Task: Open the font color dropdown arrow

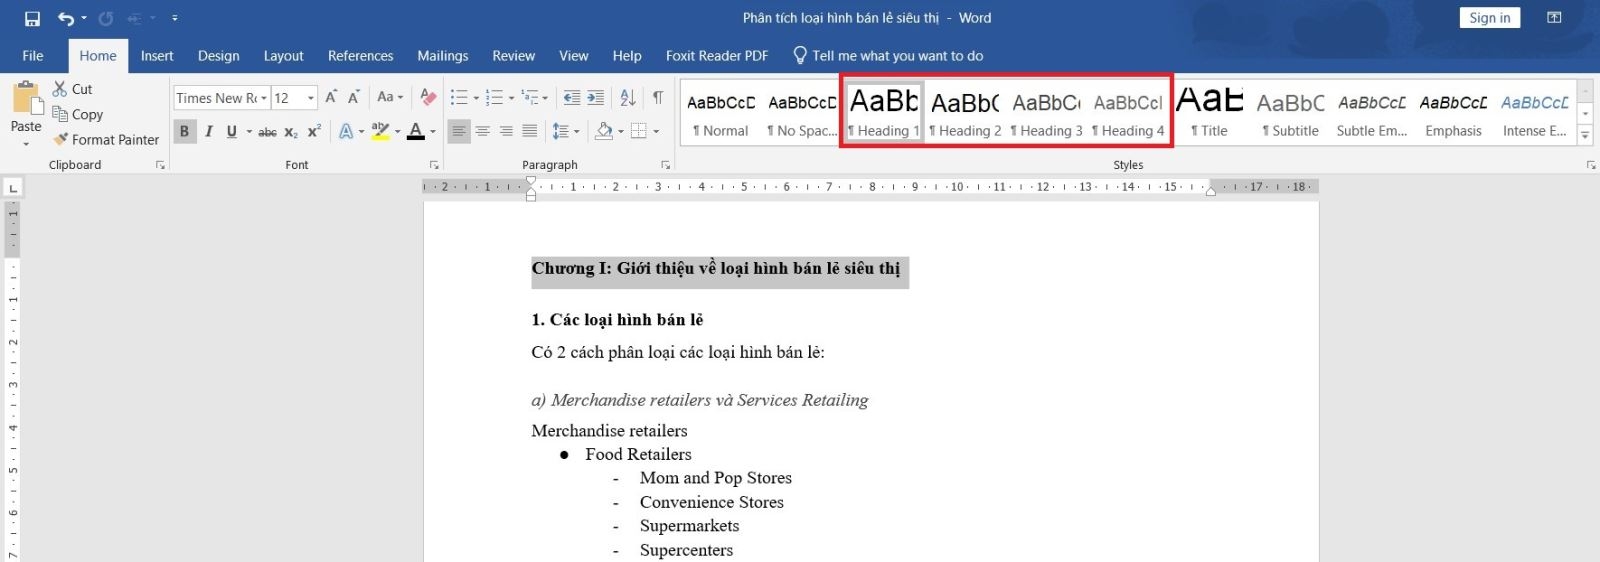Action: (x=432, y=131)
